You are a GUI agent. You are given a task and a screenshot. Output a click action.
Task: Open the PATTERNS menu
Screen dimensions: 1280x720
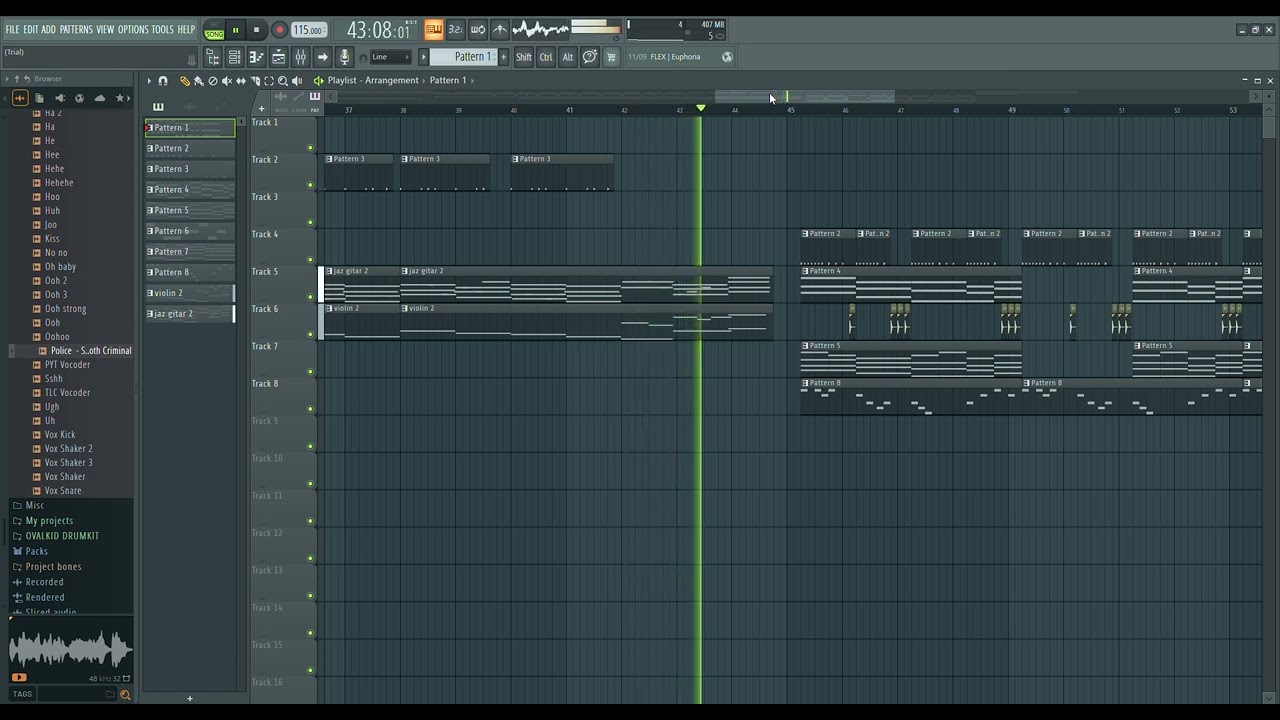[x=76, y=29]
